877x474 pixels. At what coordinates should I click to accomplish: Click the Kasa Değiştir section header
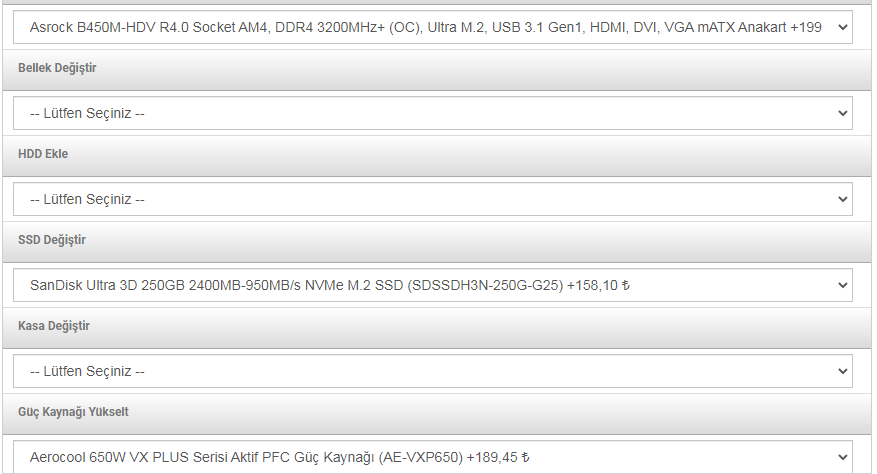pos(54,326)
